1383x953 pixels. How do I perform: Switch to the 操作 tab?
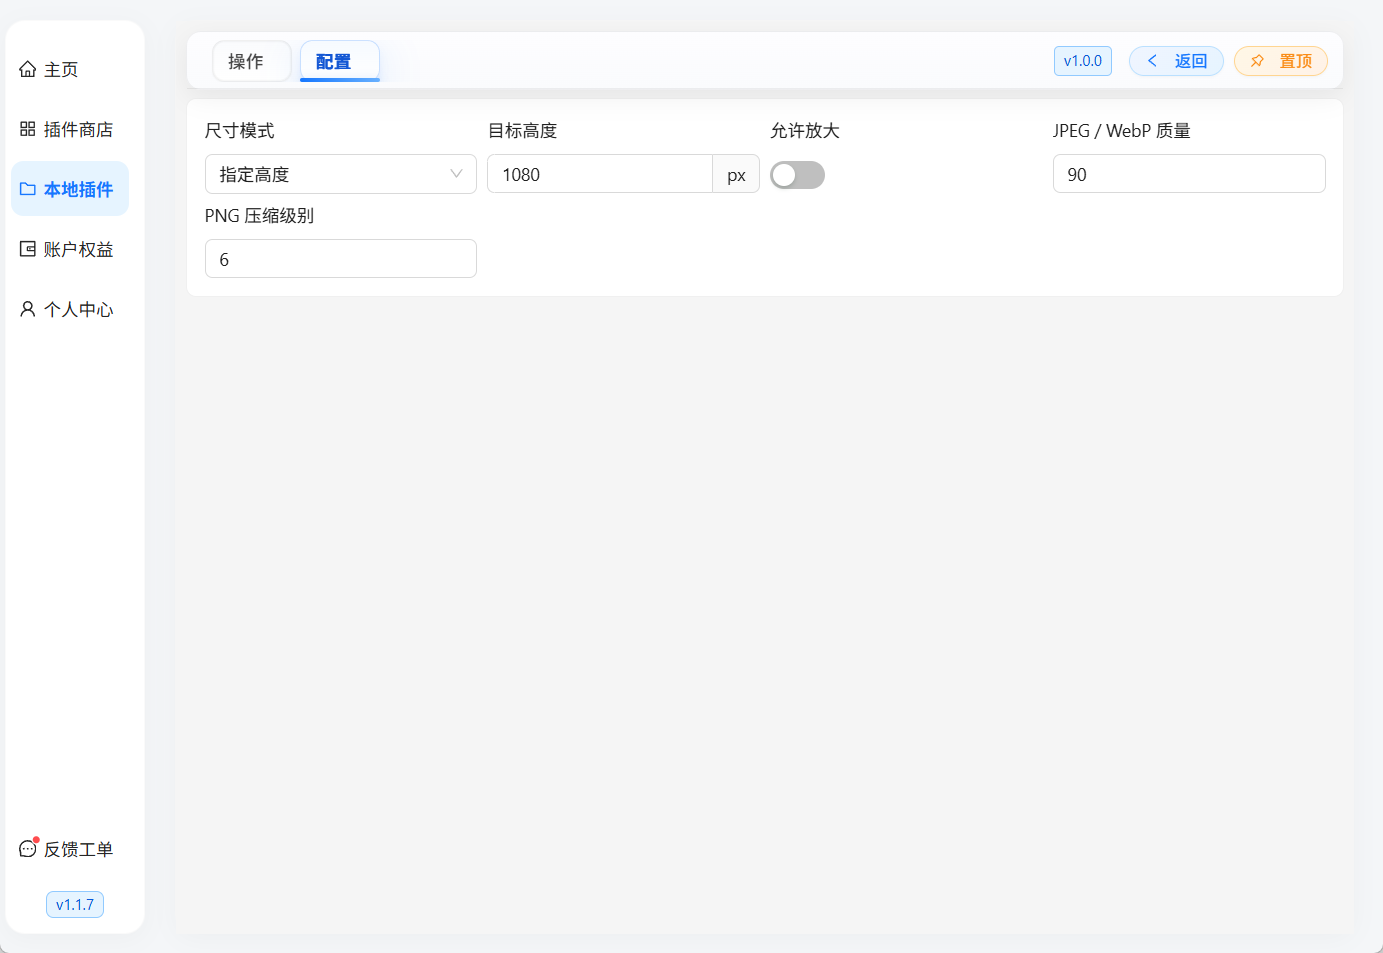click(251, 61)
